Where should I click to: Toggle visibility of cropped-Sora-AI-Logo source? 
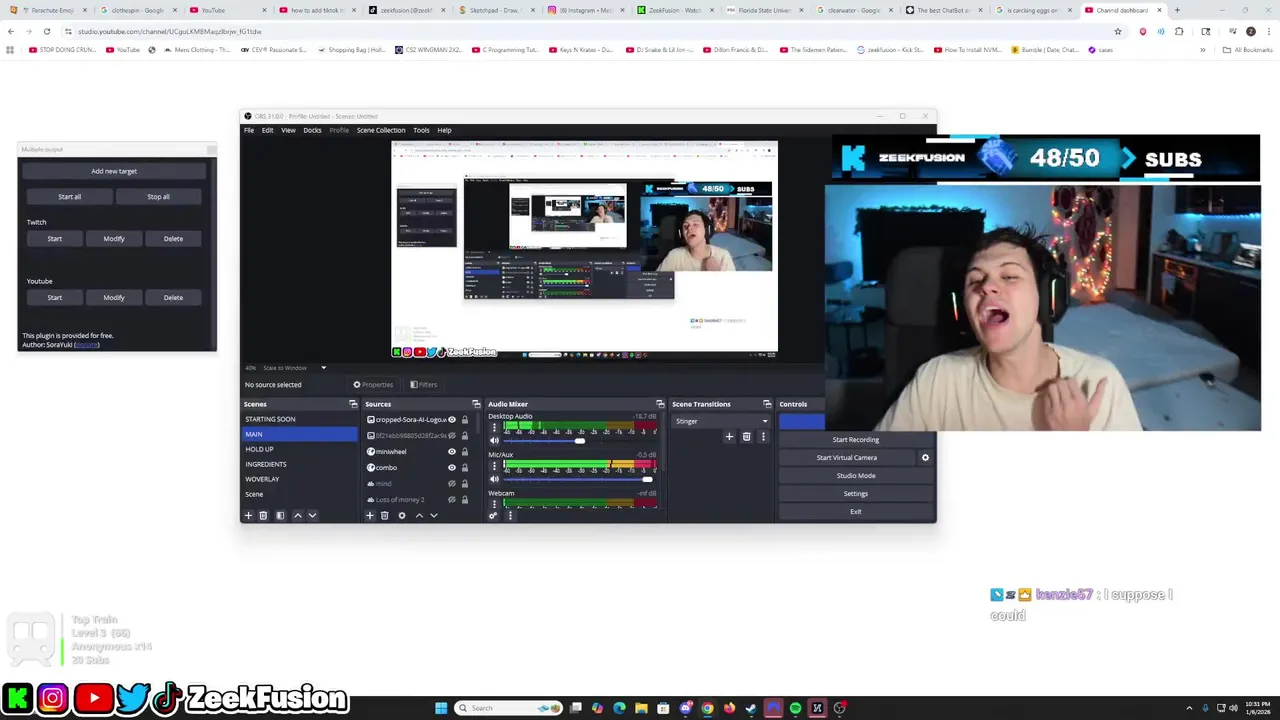tap(452, 420)
